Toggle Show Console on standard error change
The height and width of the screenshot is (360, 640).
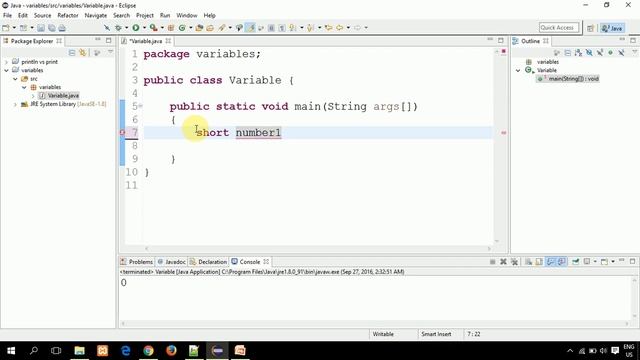coord(562,262)
